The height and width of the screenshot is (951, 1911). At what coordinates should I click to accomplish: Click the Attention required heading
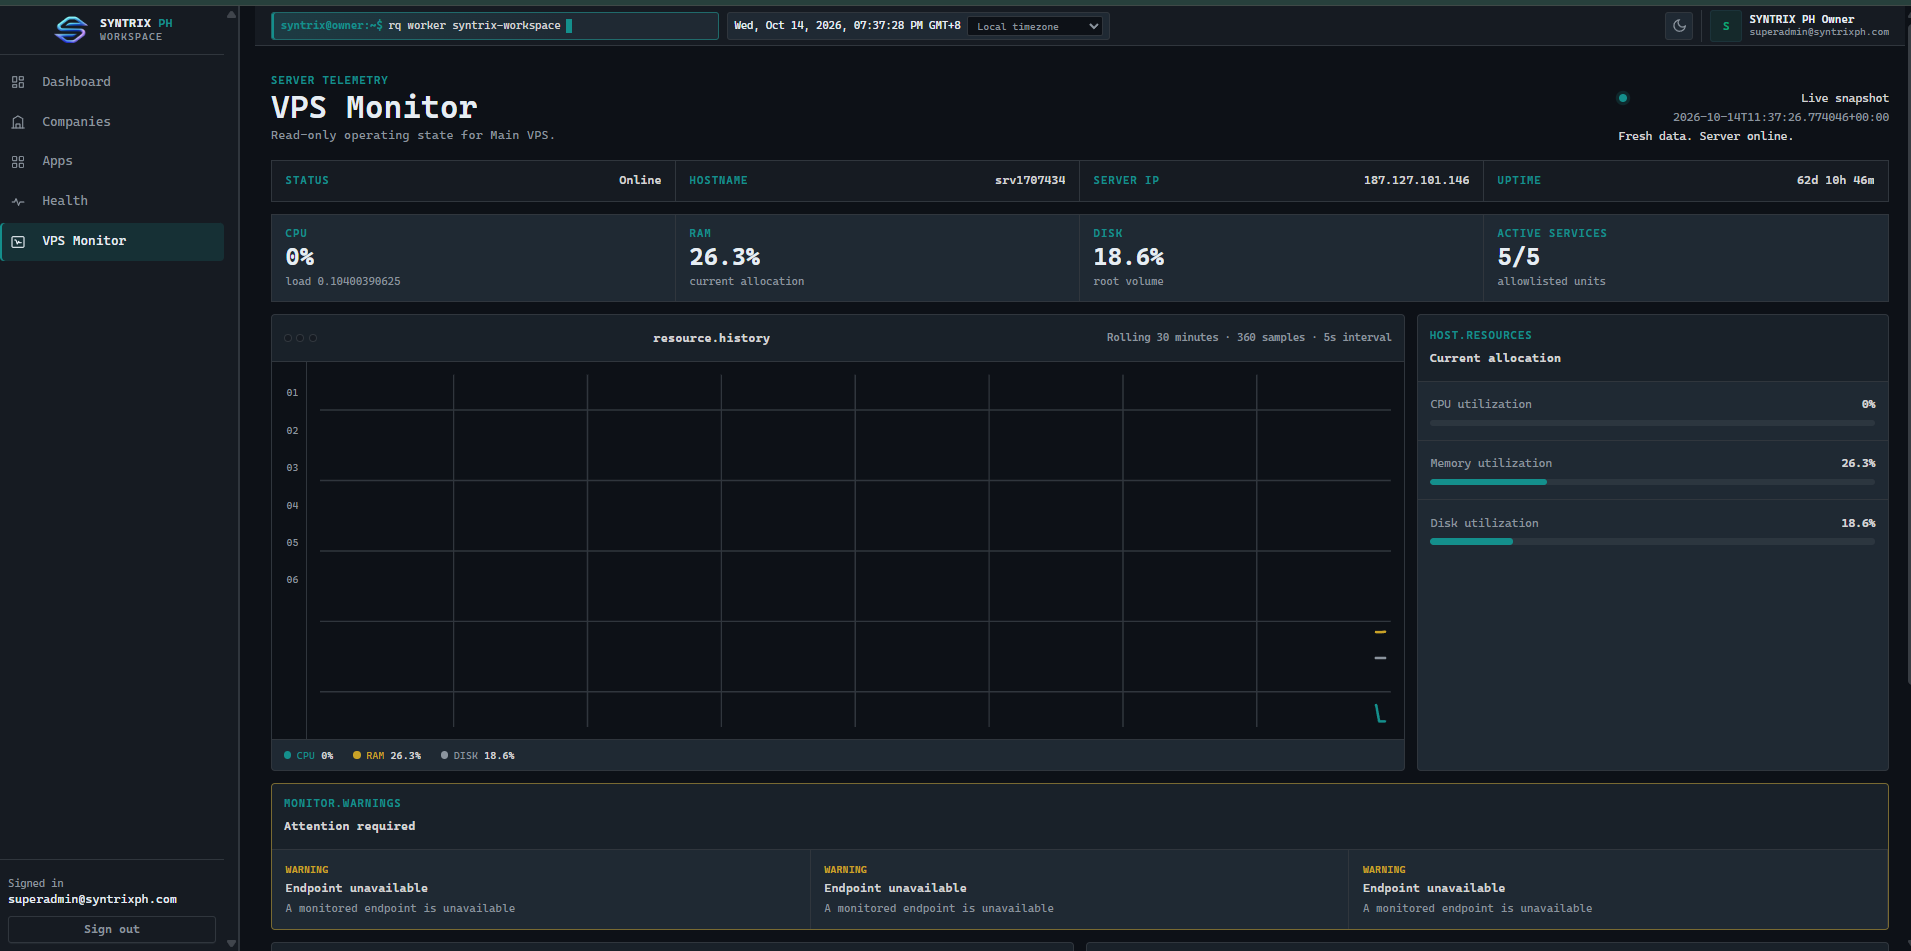(349, 826)
